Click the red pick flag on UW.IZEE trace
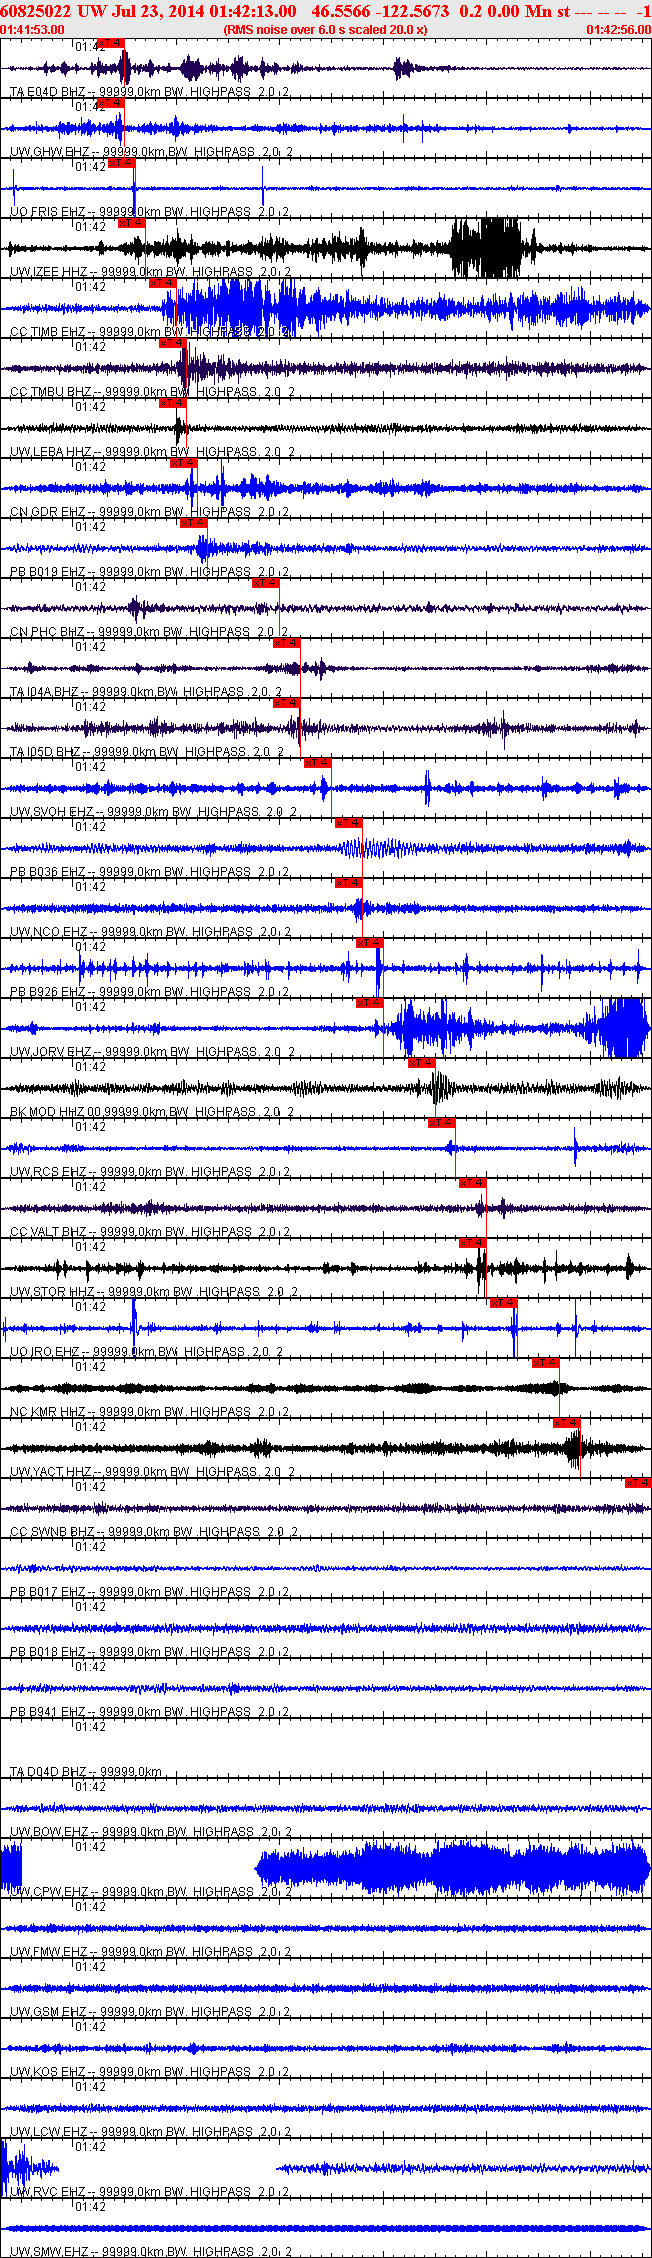Image resolution: width=652 pixels, height=2258 pixels. click(x=132, y=223)
